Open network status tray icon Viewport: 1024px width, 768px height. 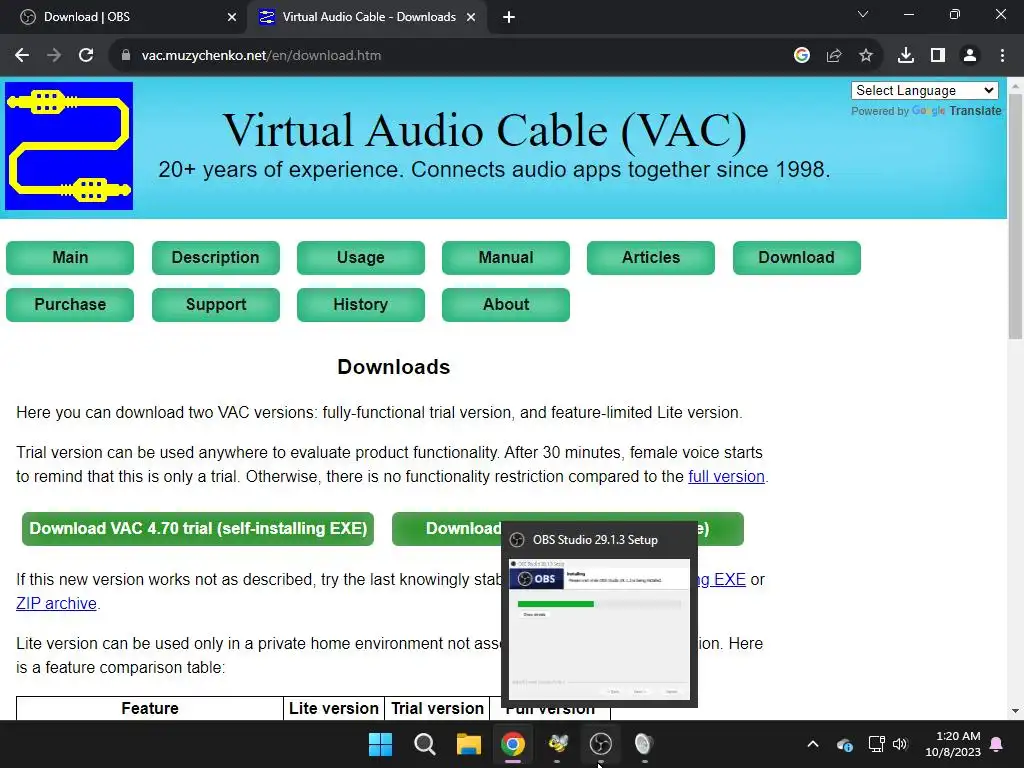click(x=876, y=744)
